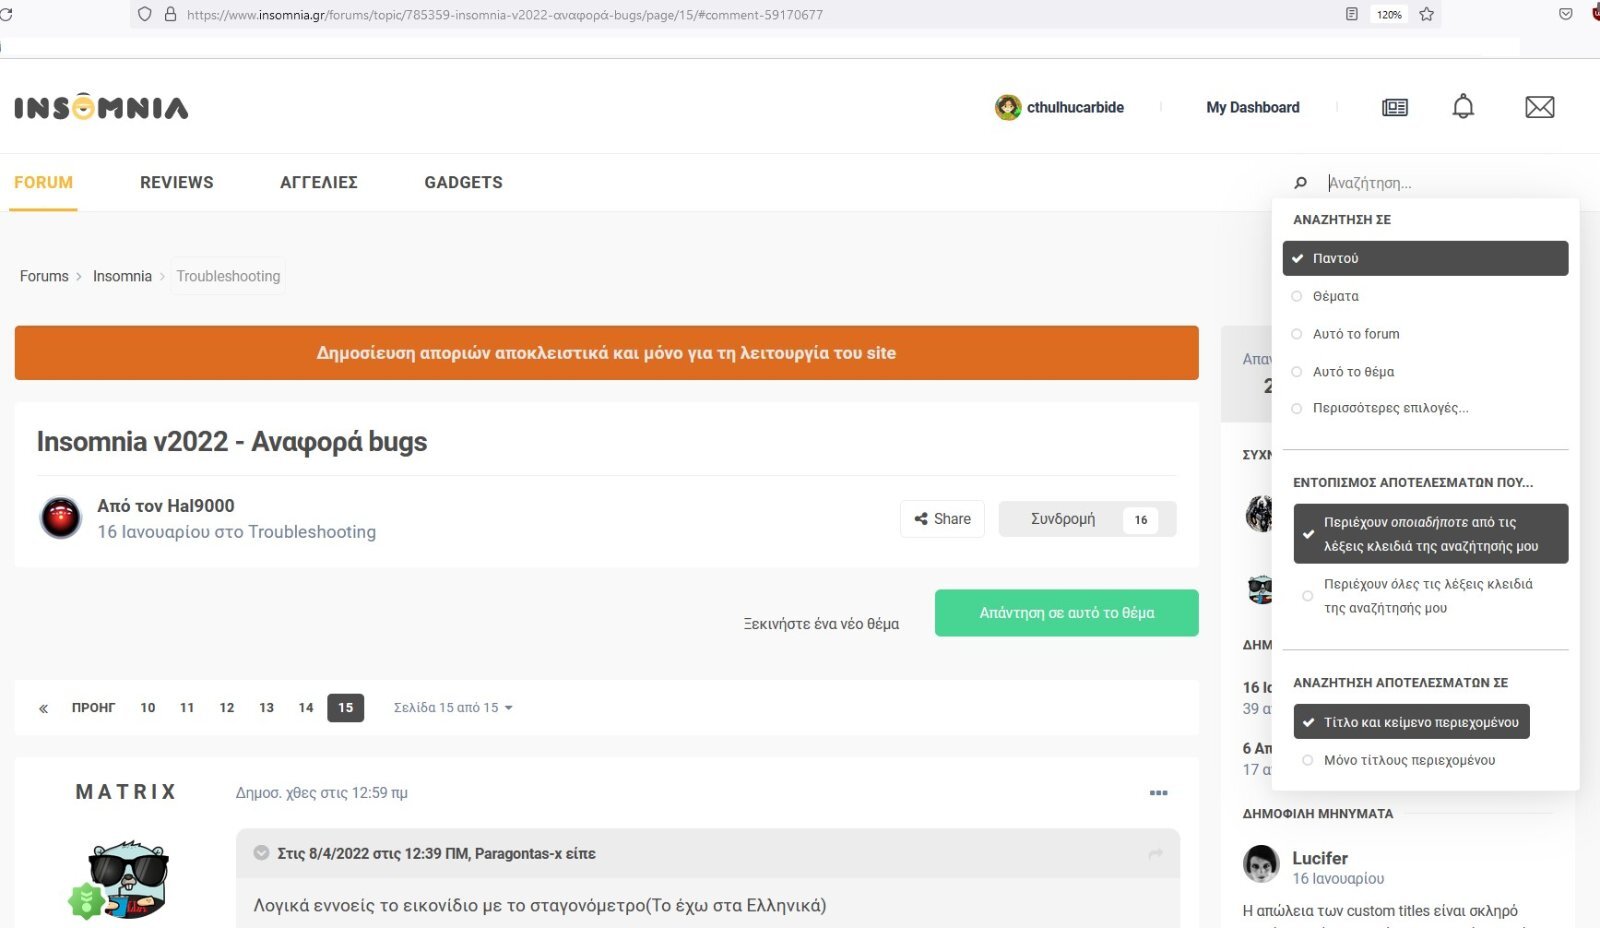Open the news feed icon in header

point(1395,107)
